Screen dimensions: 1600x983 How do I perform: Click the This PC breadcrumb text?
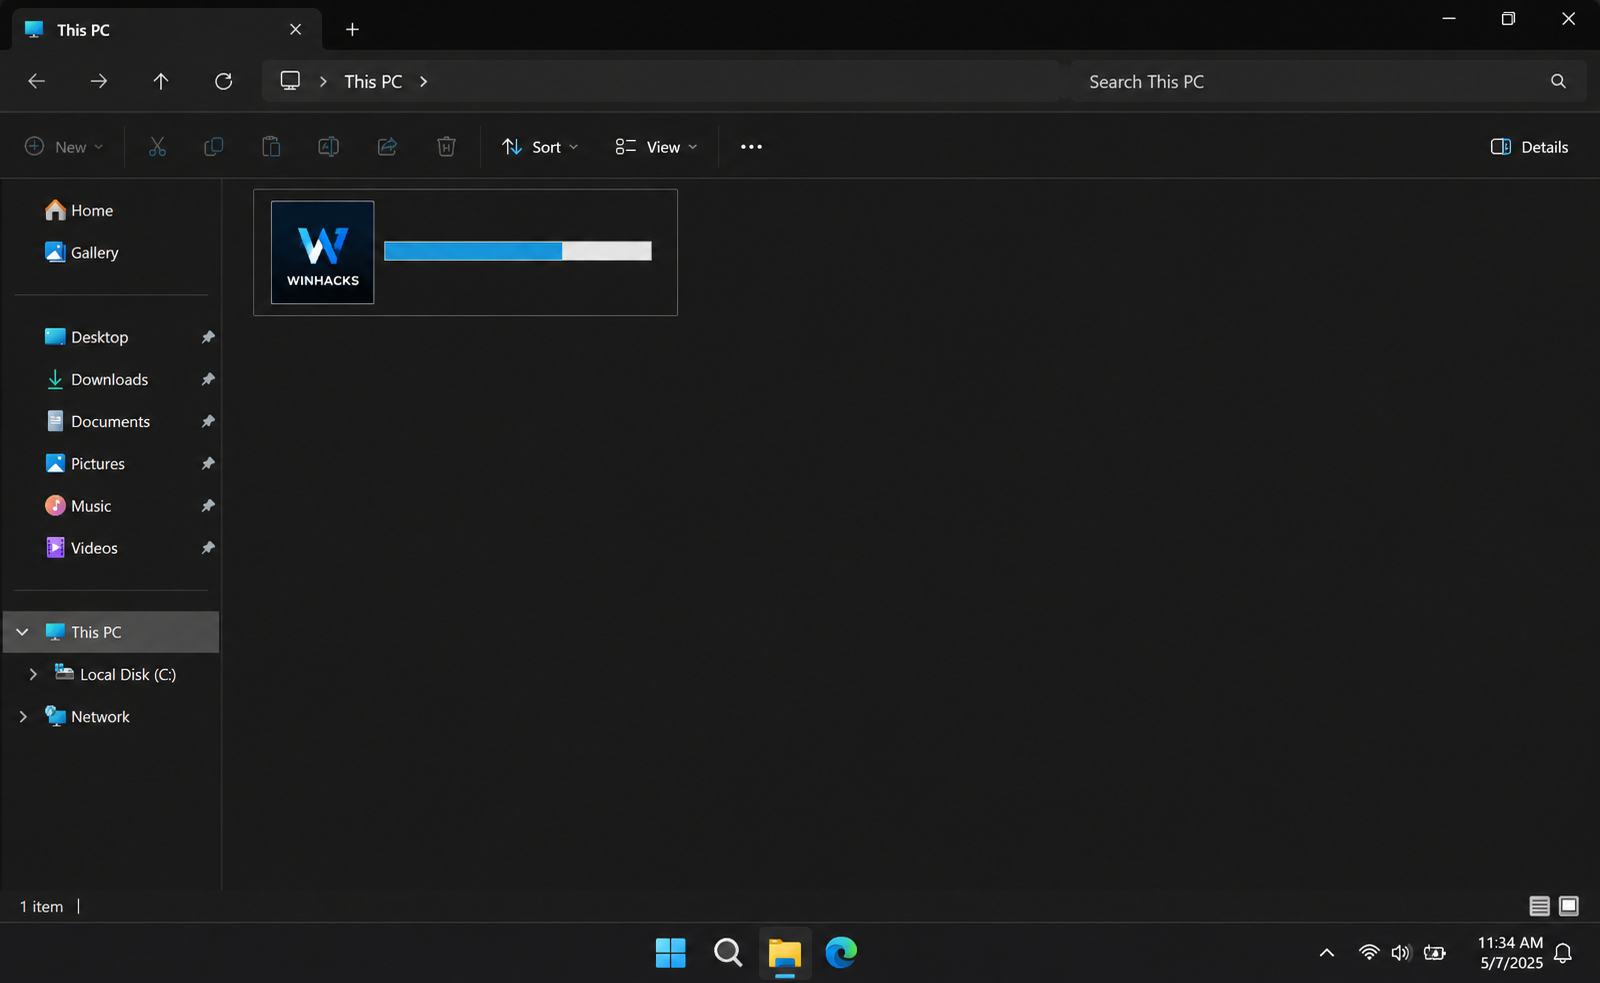pyautogui.click(x=373, y=81)
